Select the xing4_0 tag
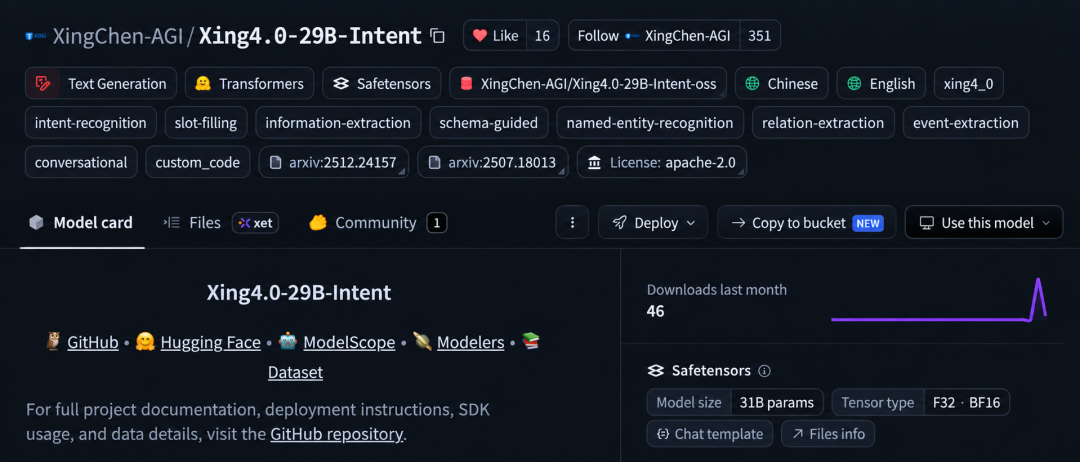Image resolution: width=1080 pixels, height=462 pixels. [x=968, y=84]
